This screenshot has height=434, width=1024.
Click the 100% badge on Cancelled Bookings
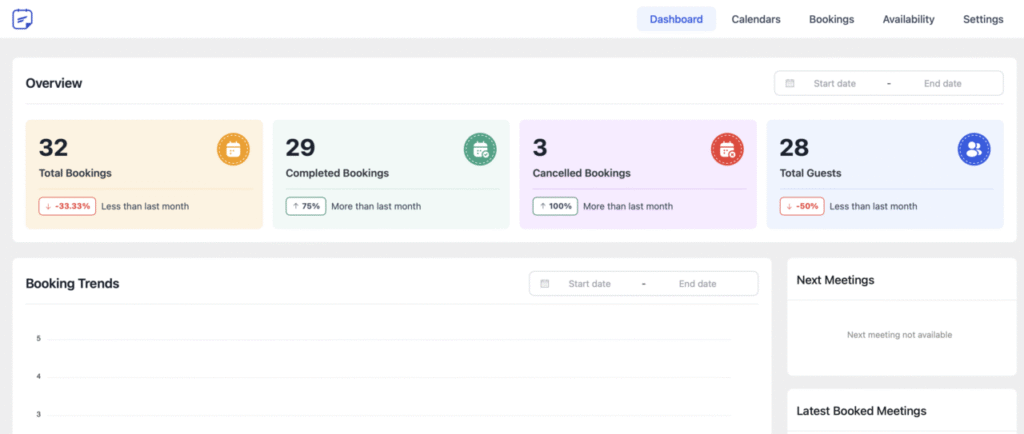tap(555, 206)
